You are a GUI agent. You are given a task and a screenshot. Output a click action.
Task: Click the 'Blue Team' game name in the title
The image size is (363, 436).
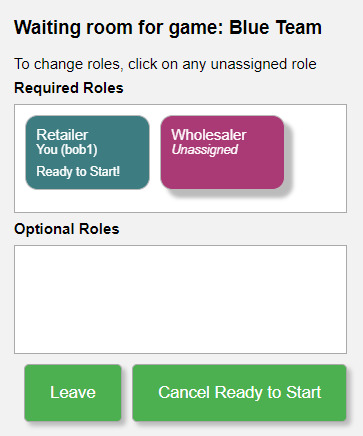coord(275,27)
